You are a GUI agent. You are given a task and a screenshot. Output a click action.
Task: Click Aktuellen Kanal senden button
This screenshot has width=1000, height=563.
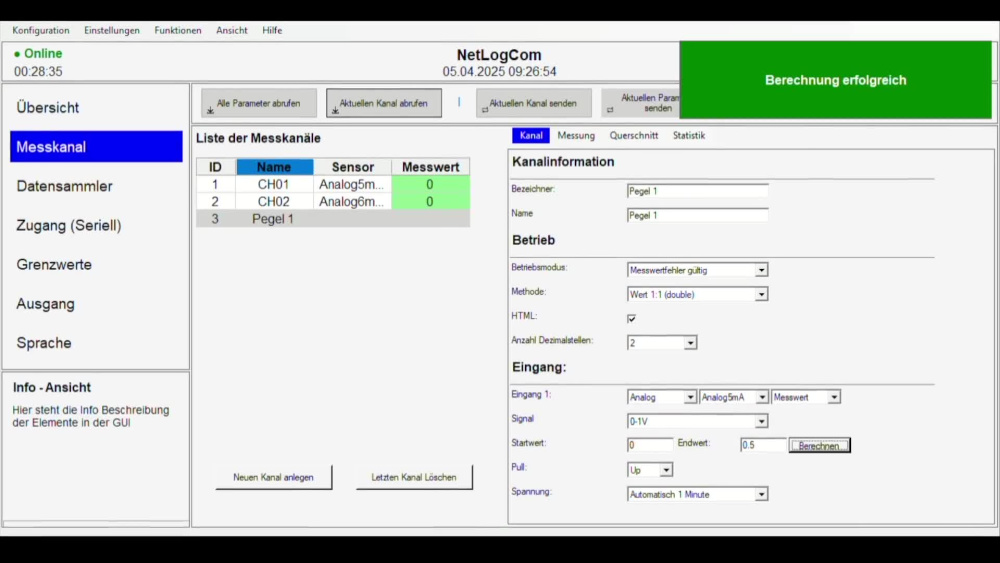tap(534, 103)
